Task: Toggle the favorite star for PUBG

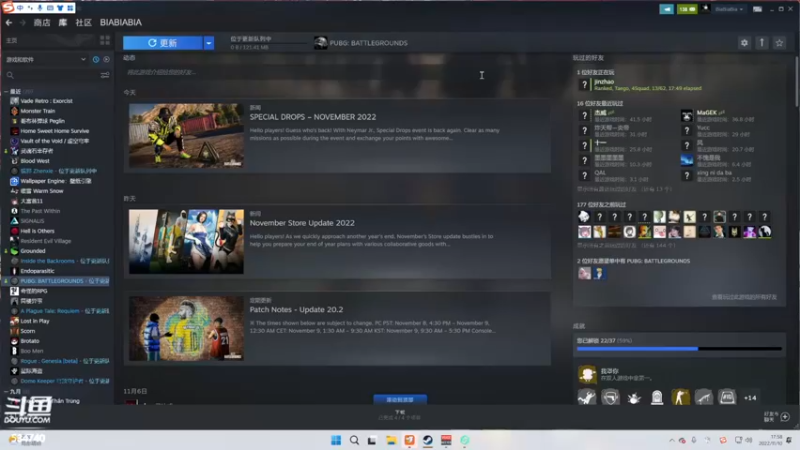Action: click(779, 43)
